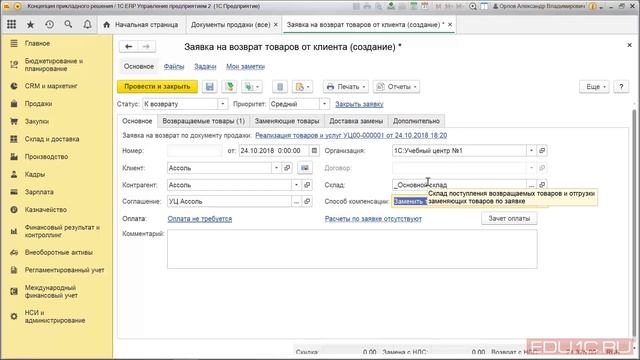This screenshot has width=640, height=360.
Task: Open the Печать dropdown button
Action: click(346, 87)
